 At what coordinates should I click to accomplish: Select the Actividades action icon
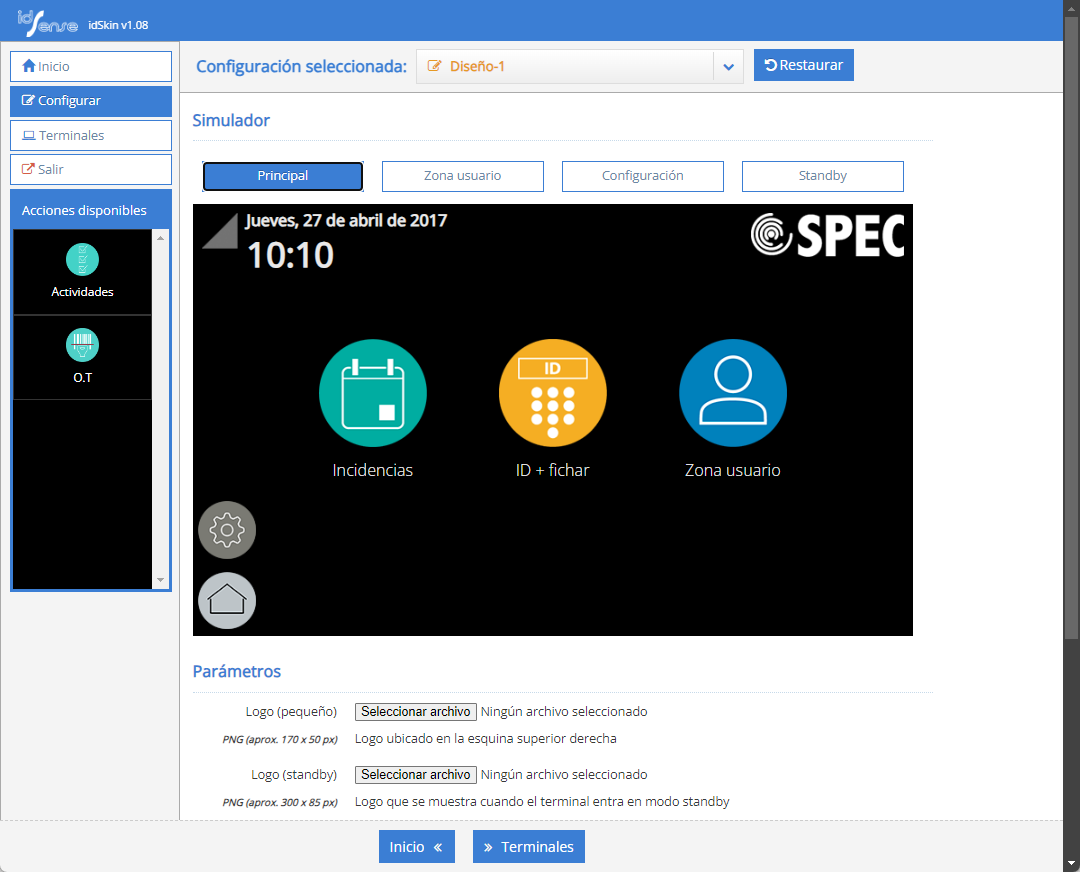(83, 260)
